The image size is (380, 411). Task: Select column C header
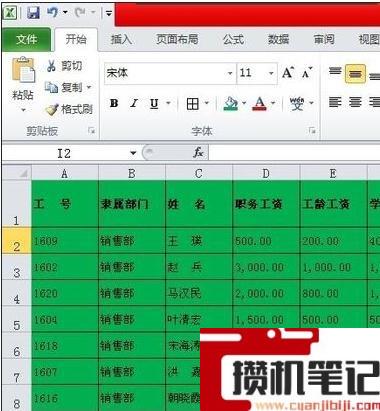(x=199, y=173)
